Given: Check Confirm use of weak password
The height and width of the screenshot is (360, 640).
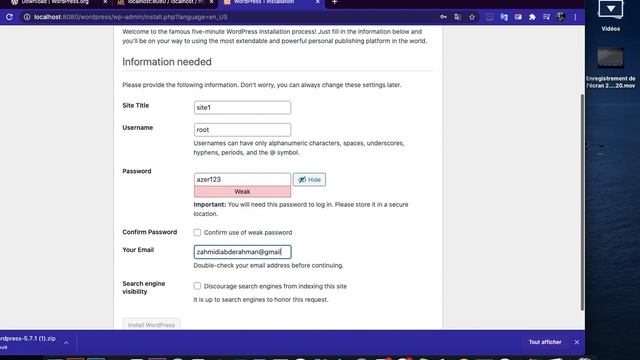Looking at the screenshot, I should (x=197, y=232).
